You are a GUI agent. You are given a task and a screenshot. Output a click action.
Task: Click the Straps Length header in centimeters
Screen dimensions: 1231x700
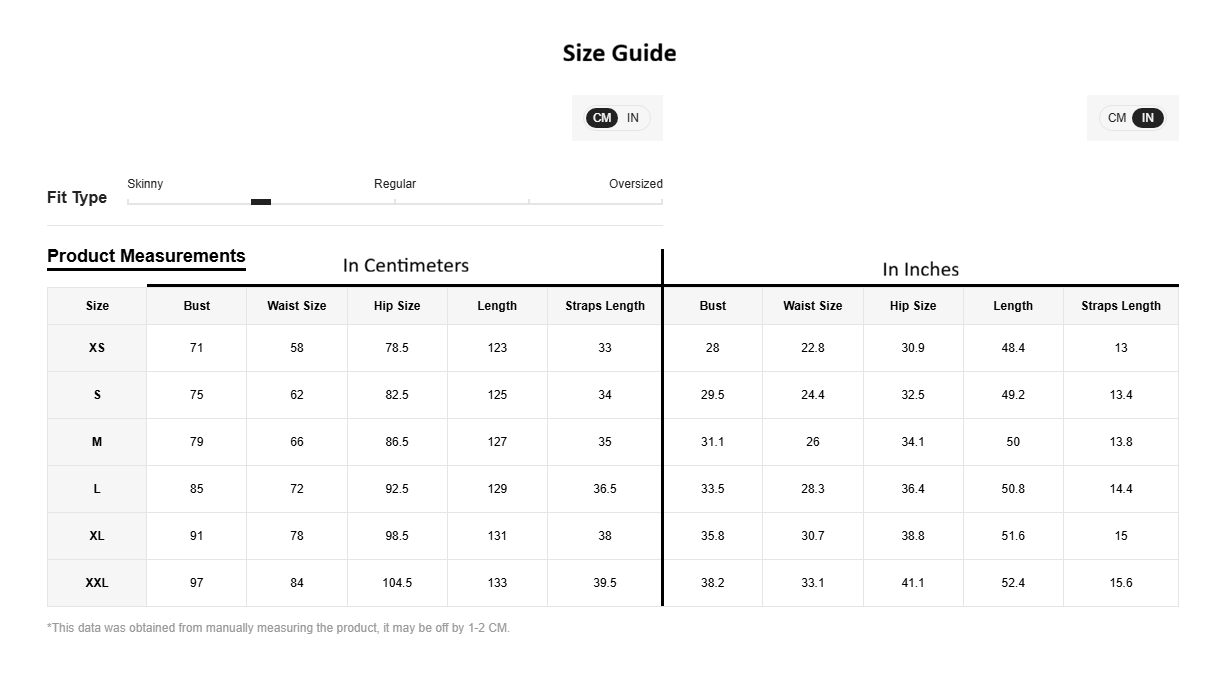(605, 306)
